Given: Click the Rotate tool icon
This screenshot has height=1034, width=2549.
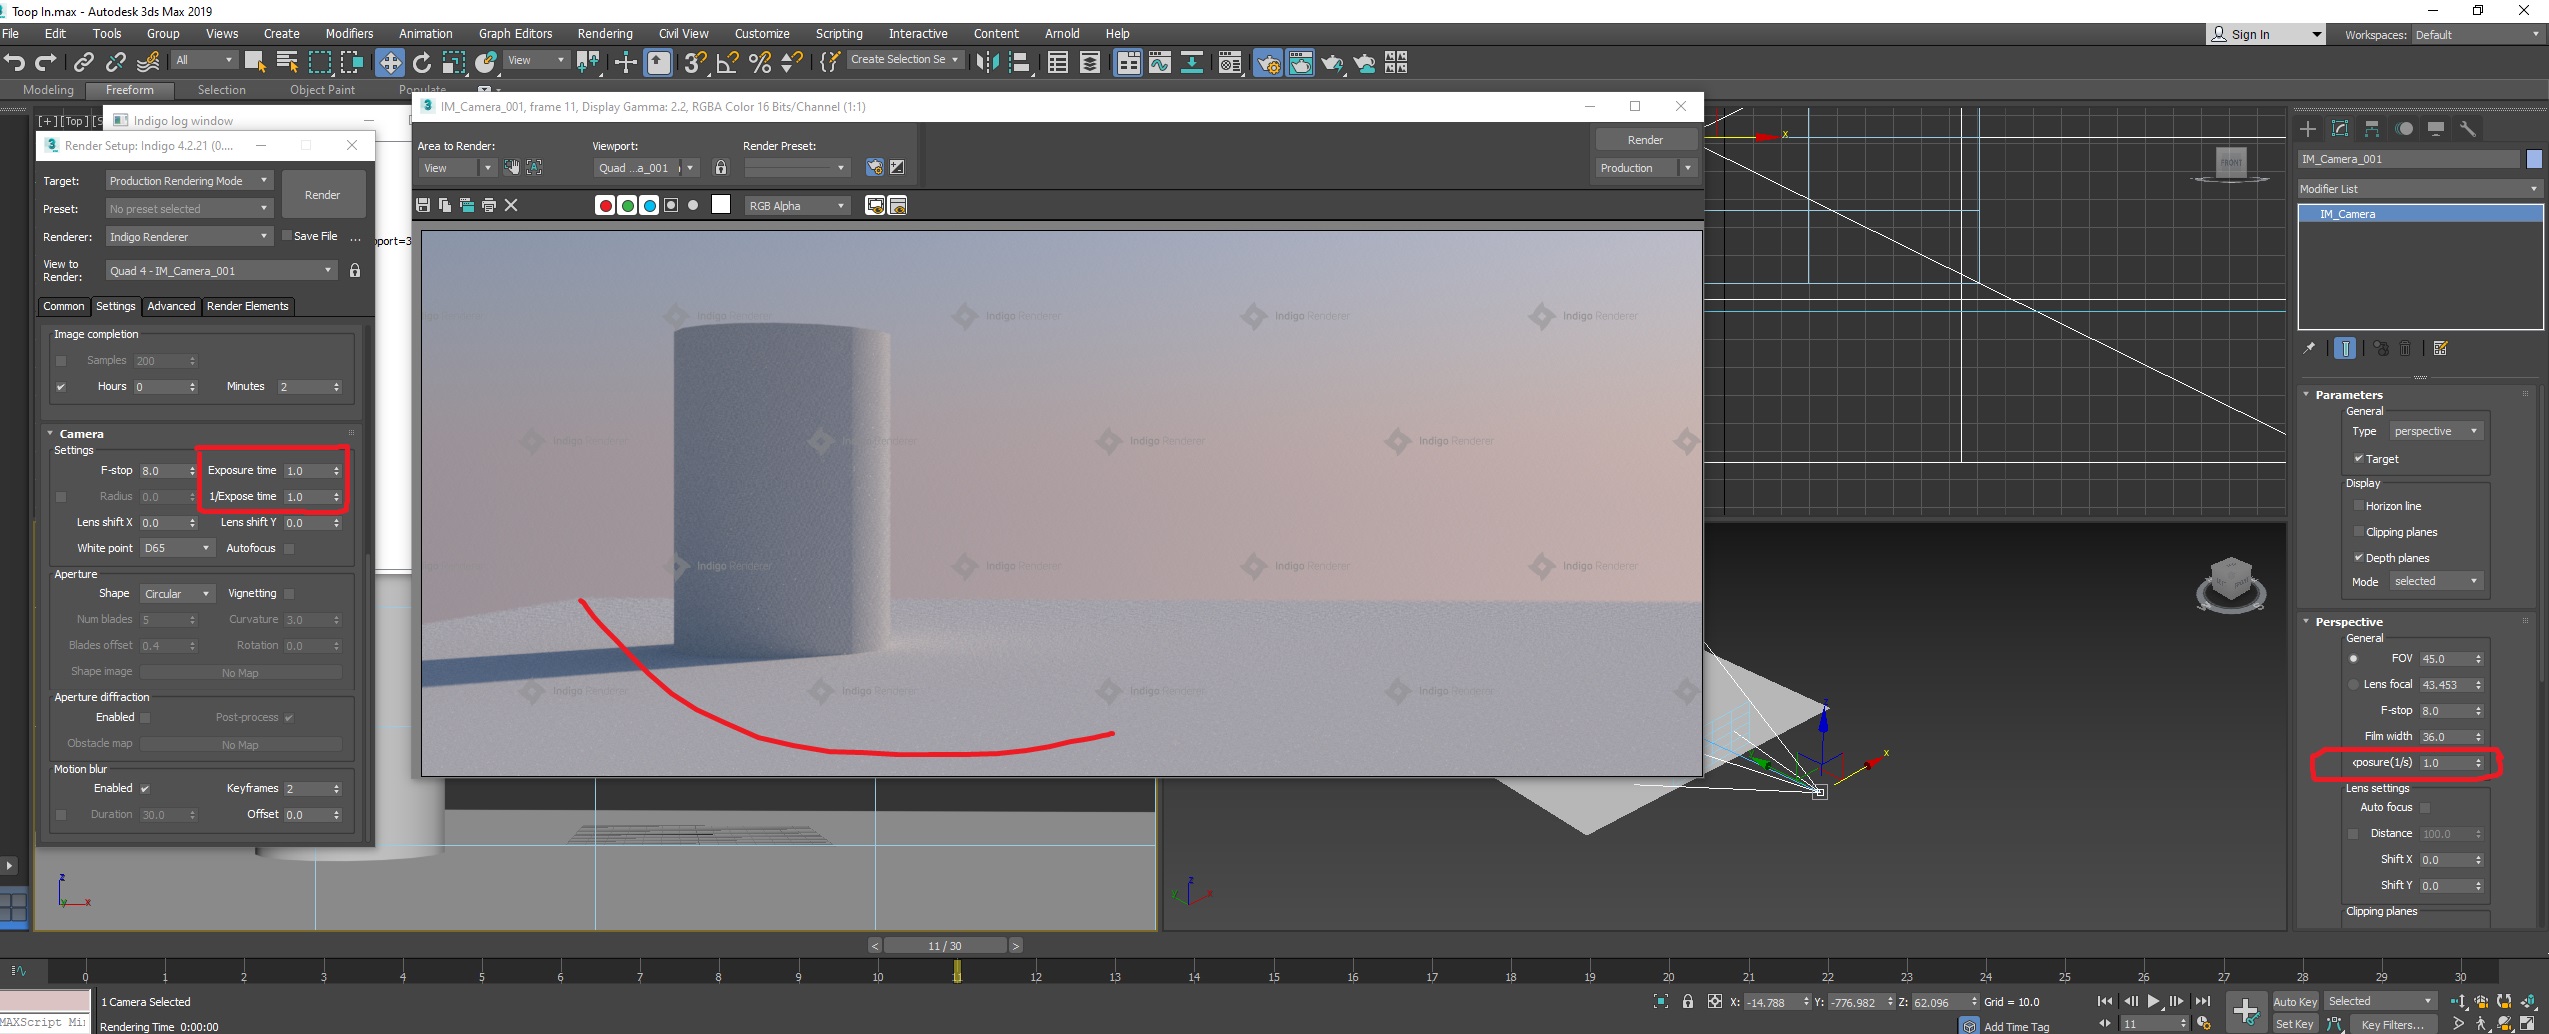Looking at the screenshot, I should [x=422, y=63].
